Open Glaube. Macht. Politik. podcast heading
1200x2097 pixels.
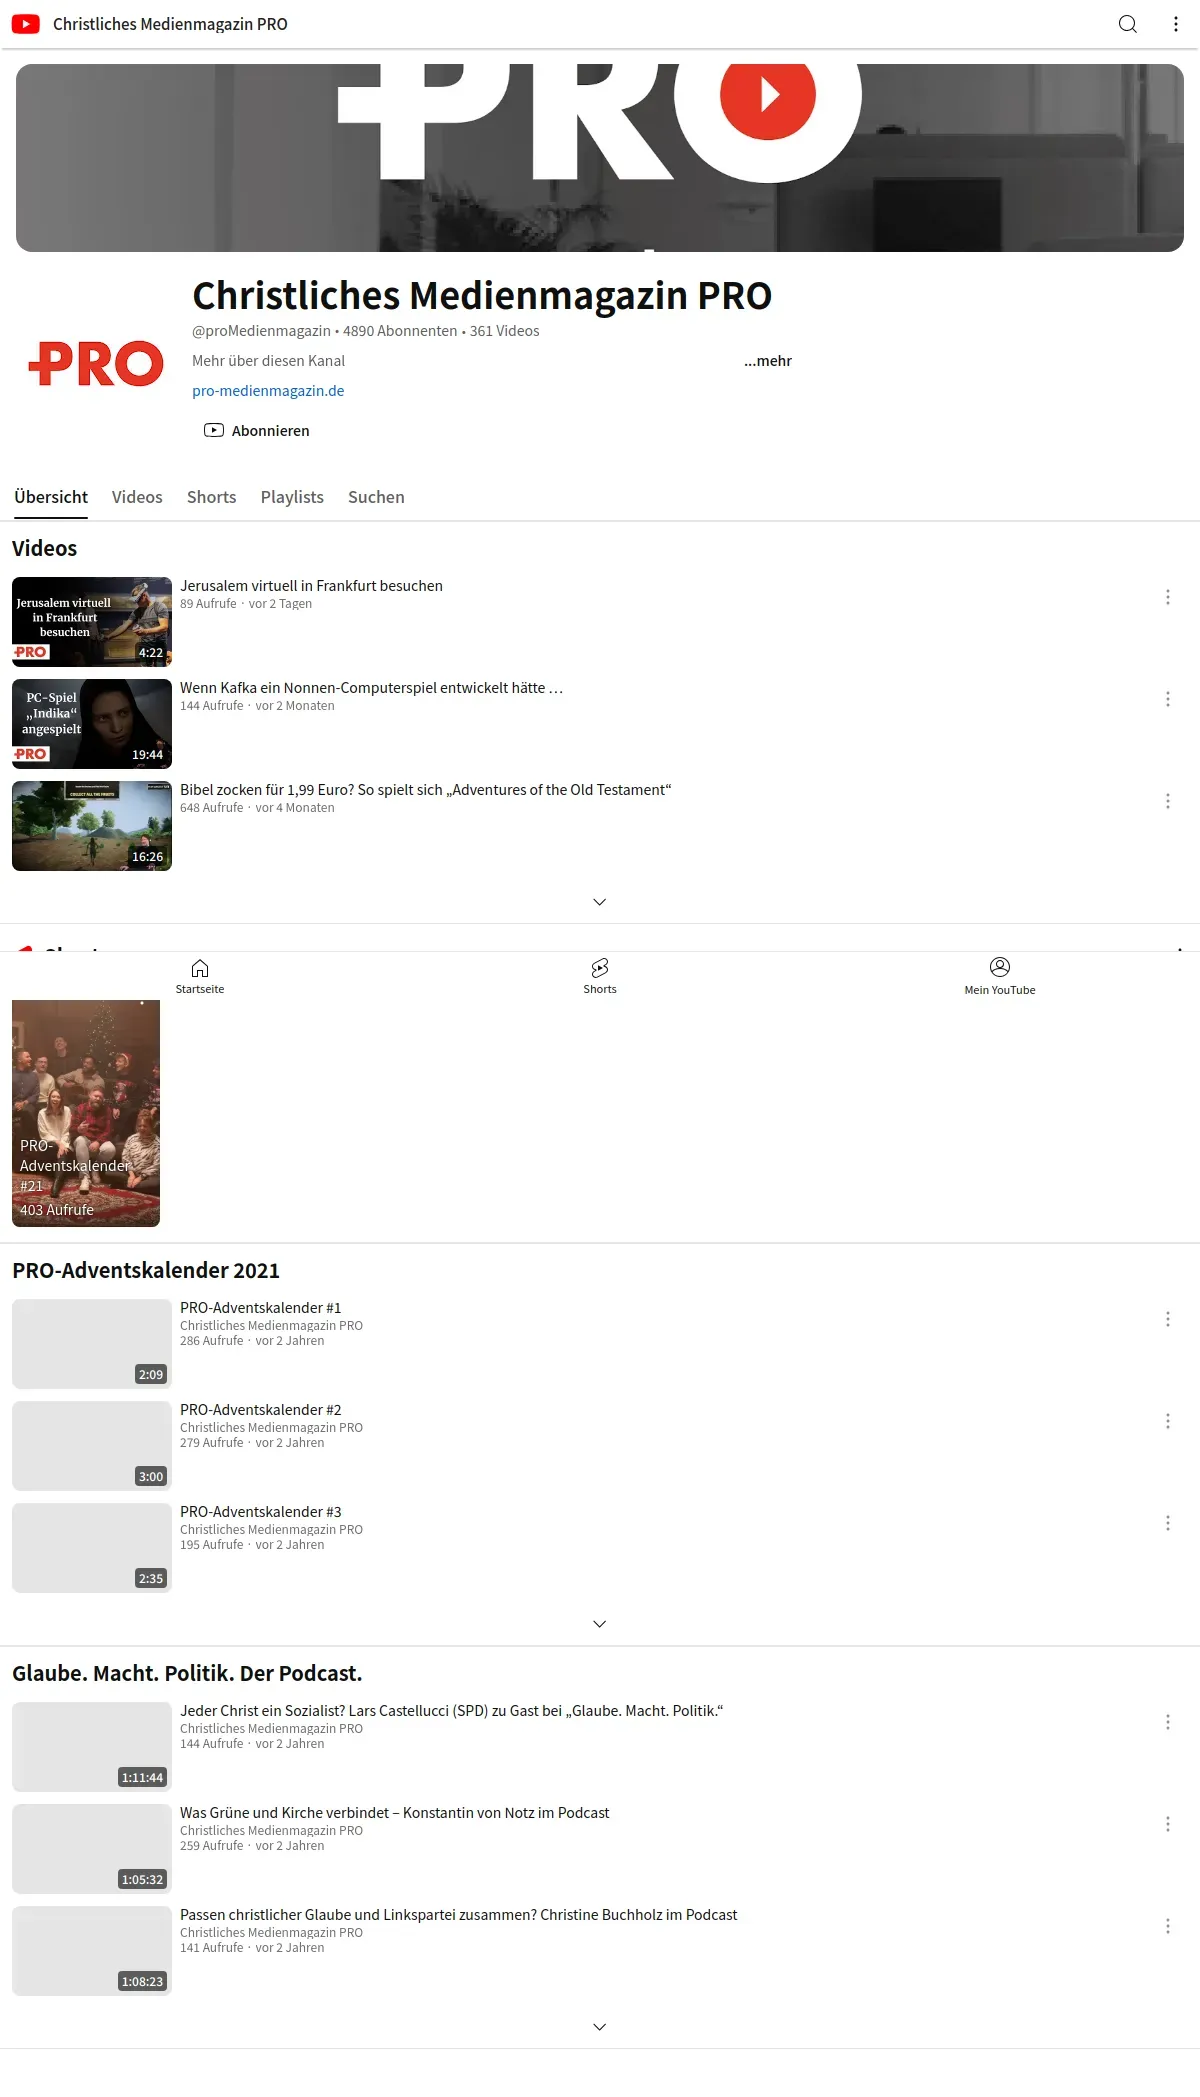click(187, 1673)
